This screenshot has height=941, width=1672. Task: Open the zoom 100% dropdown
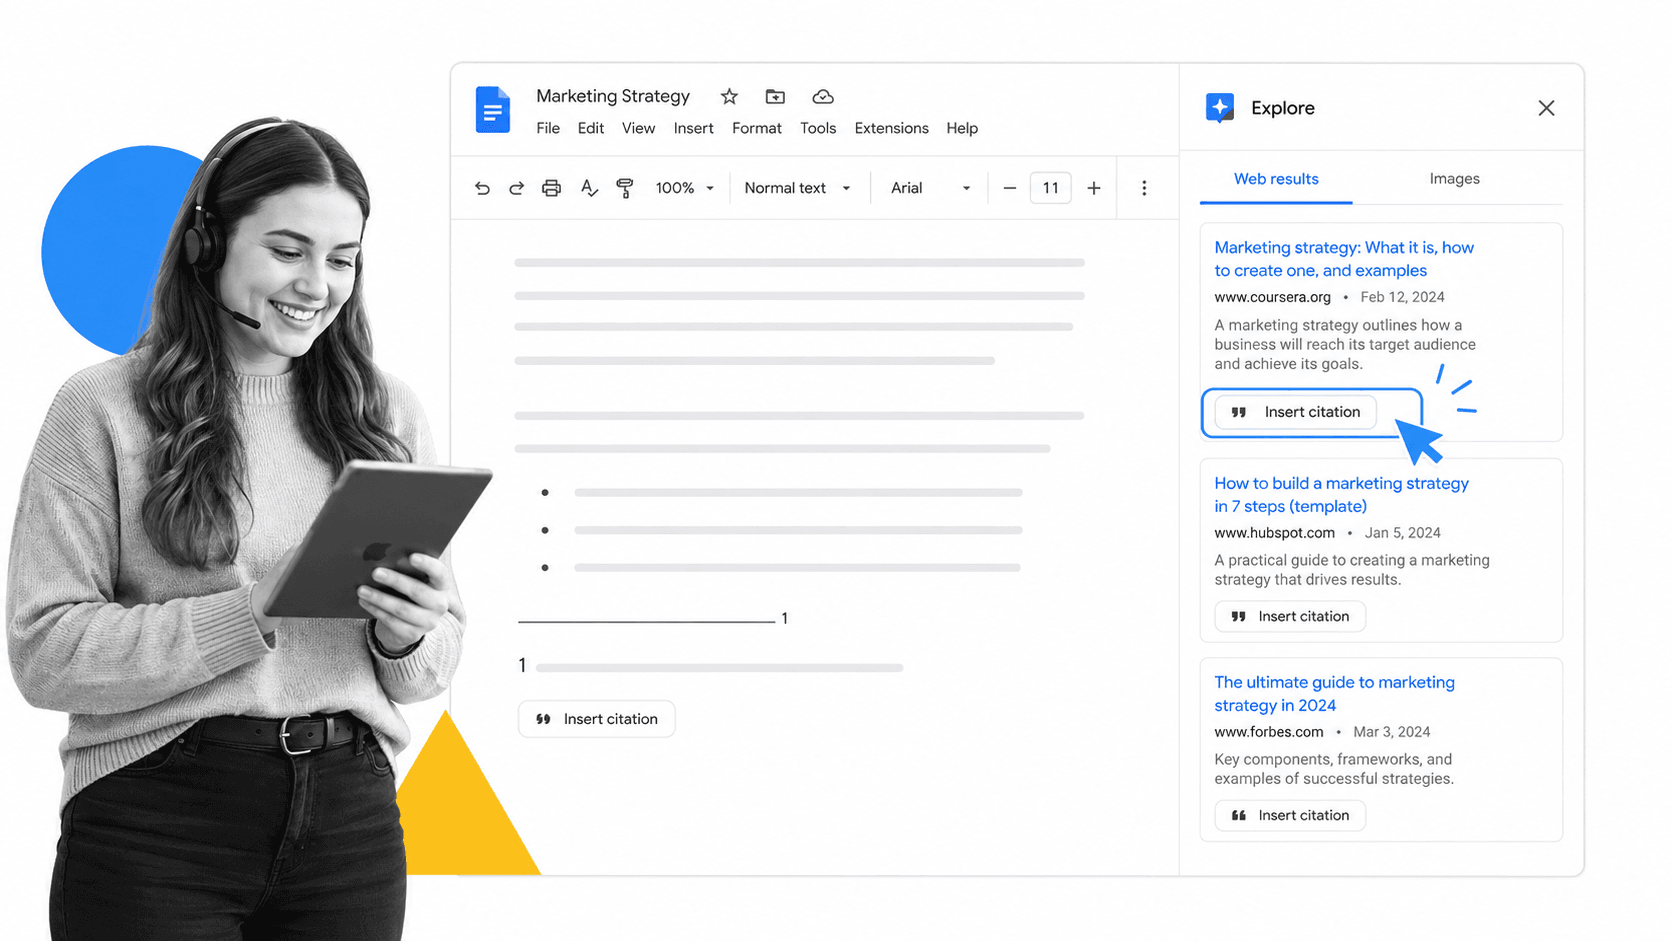[x=685, y=188]
